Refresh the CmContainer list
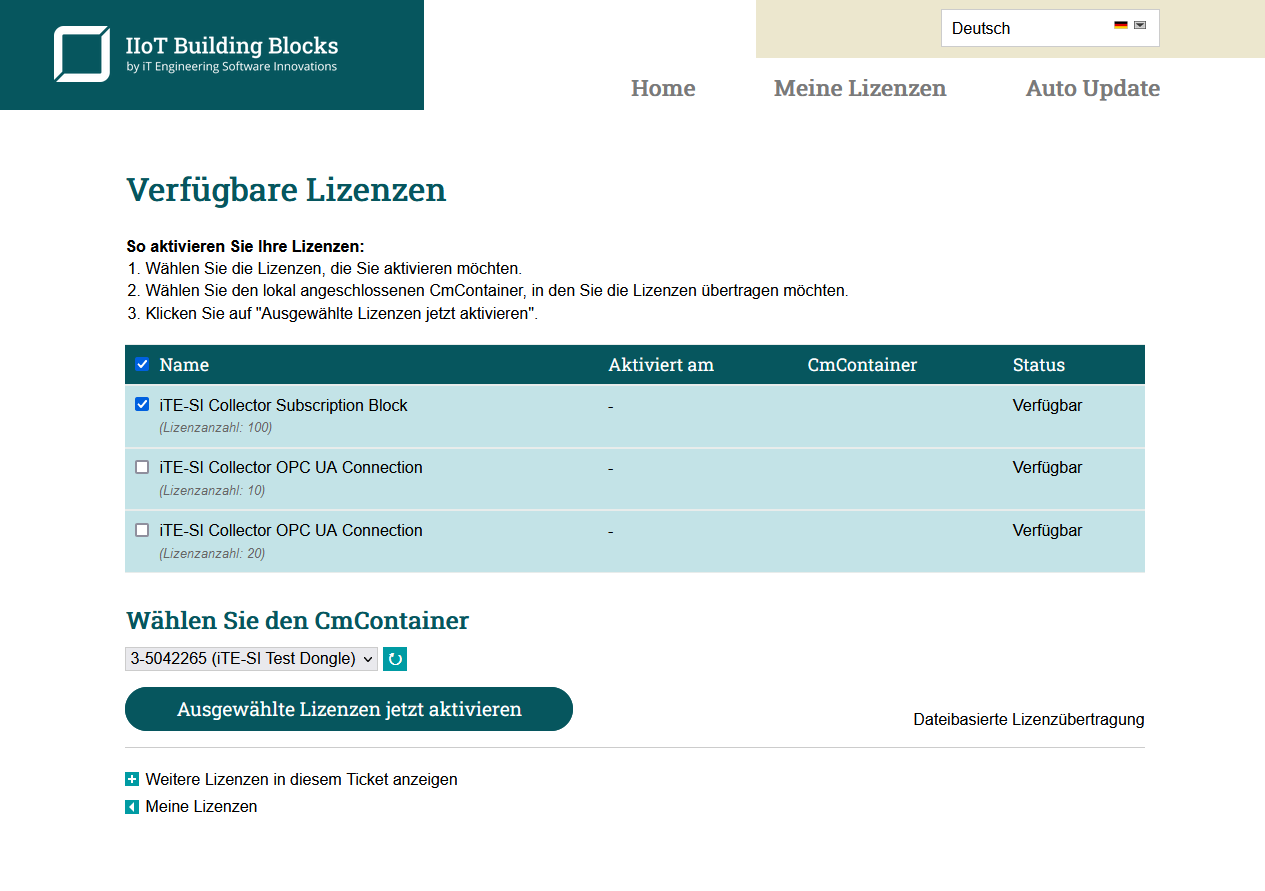1265x891 pixels. click(x=395, y=659)
